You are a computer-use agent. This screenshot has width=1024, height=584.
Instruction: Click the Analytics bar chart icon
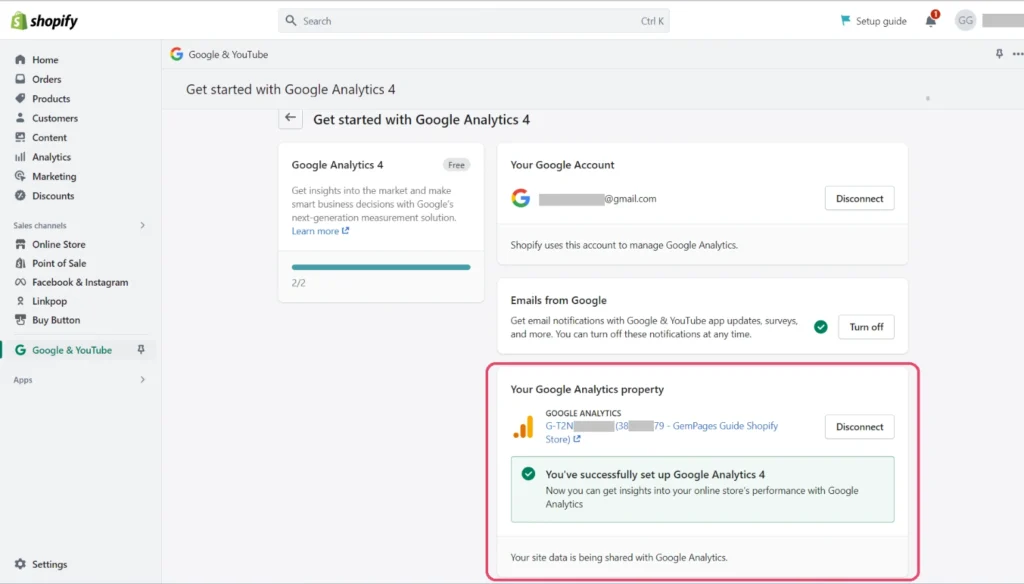[x=20, y=157]
